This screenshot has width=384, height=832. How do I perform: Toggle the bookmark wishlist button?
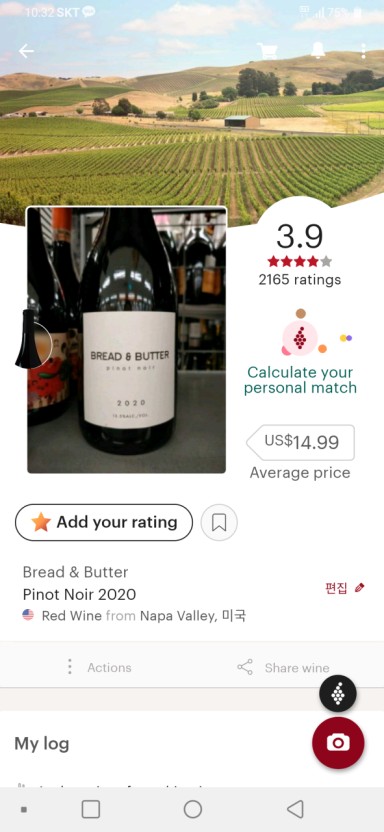click(x=219, y=523)
